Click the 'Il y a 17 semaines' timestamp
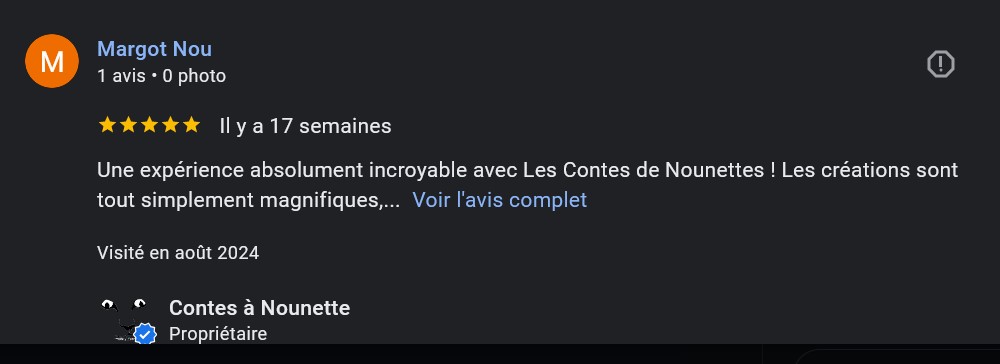Viewport: 1000px width, 364px height. click(305, 126)
